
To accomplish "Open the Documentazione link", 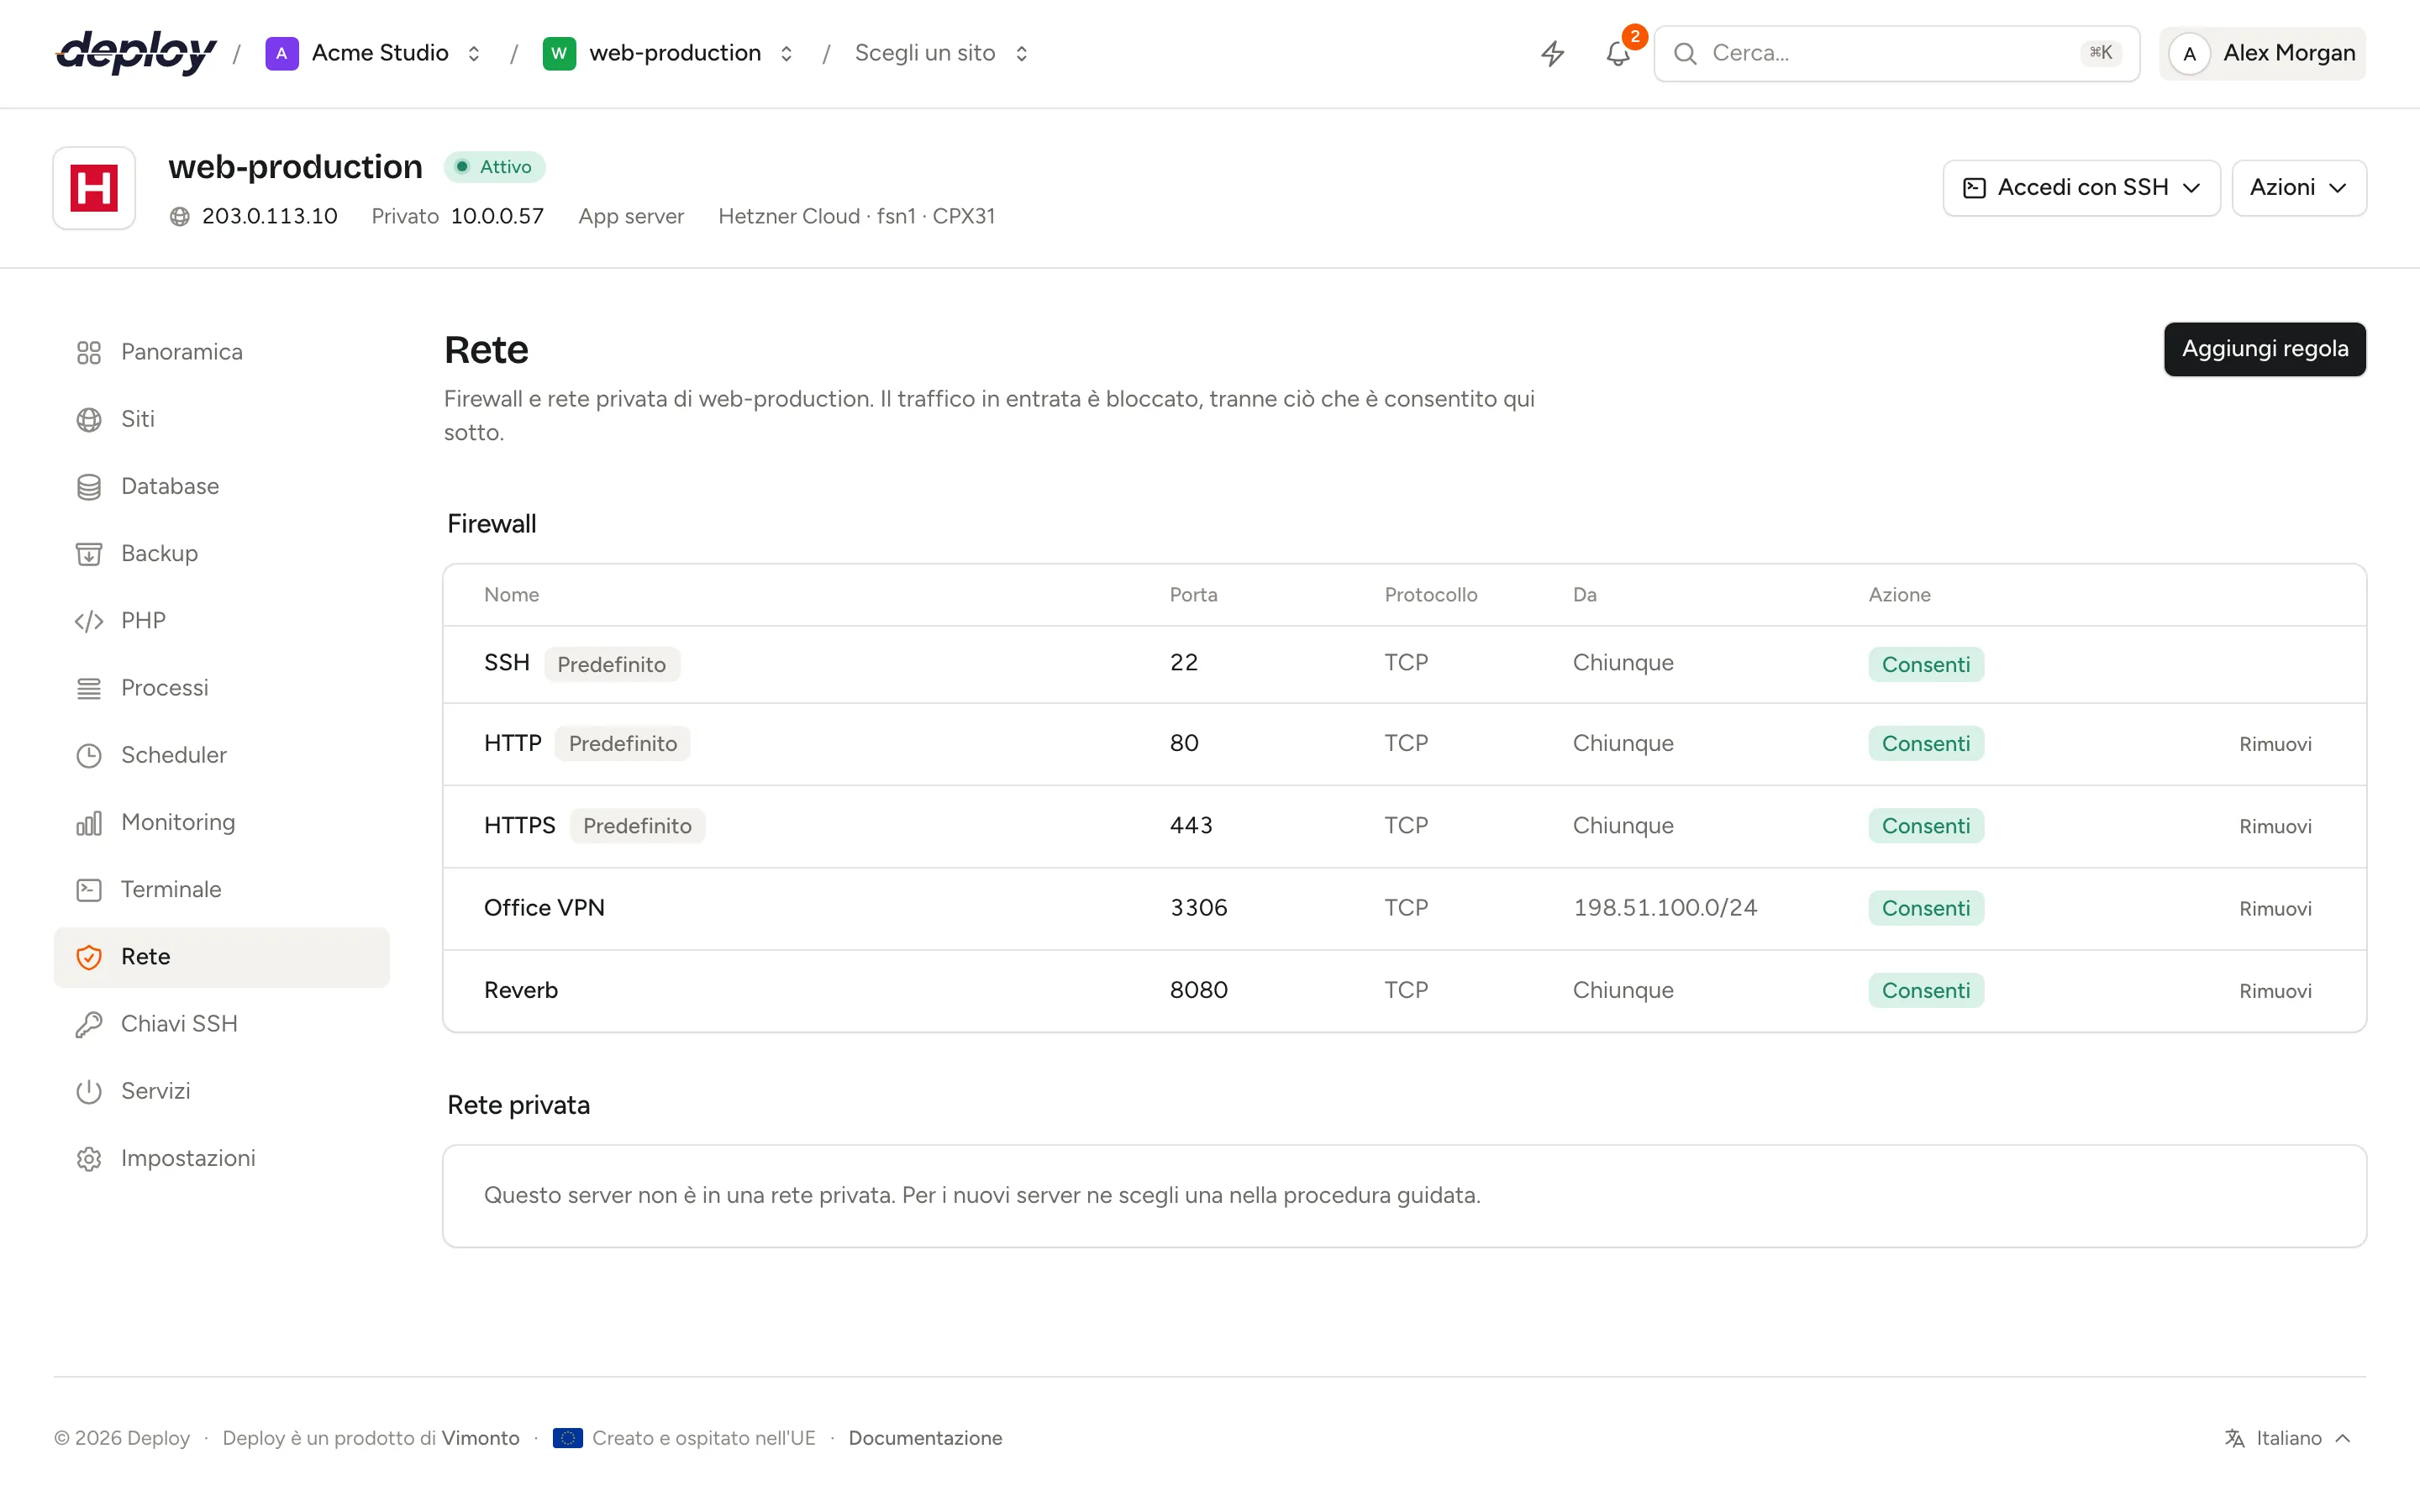I will tap(925, 1438).
